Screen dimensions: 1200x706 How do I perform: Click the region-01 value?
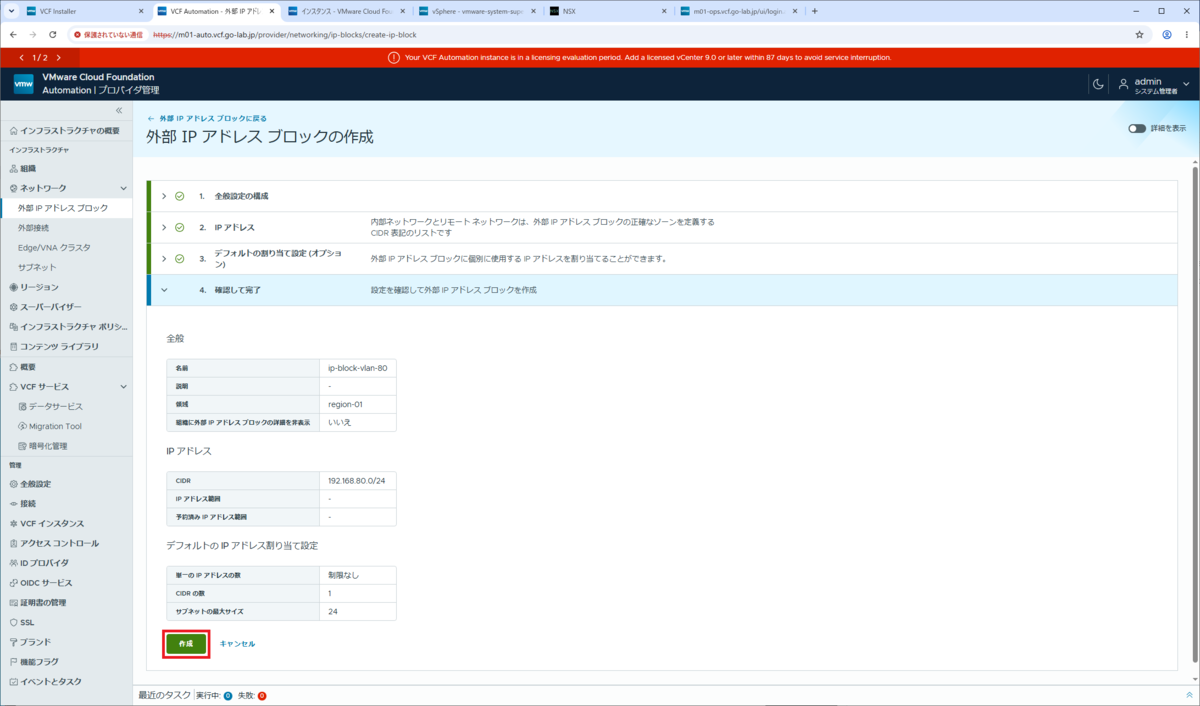click(x=345, y=404)
